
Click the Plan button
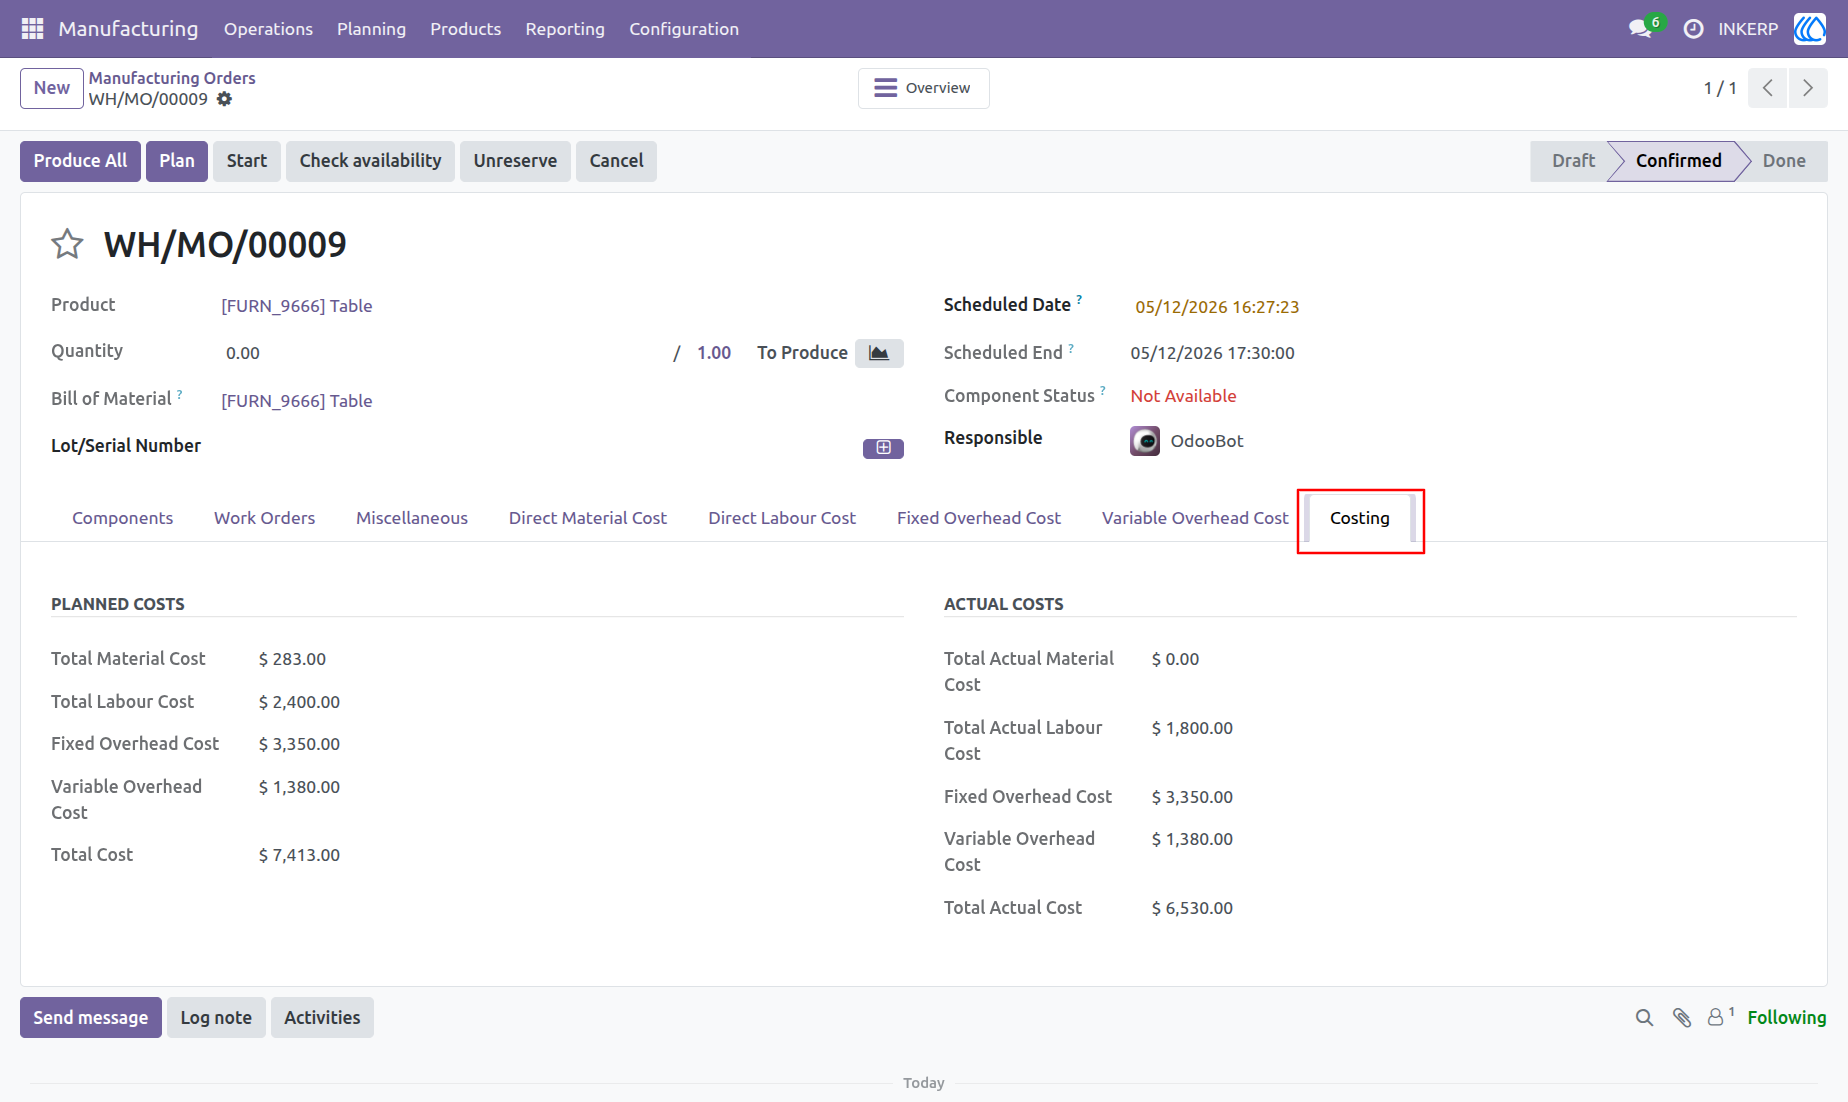click(177, 161)
